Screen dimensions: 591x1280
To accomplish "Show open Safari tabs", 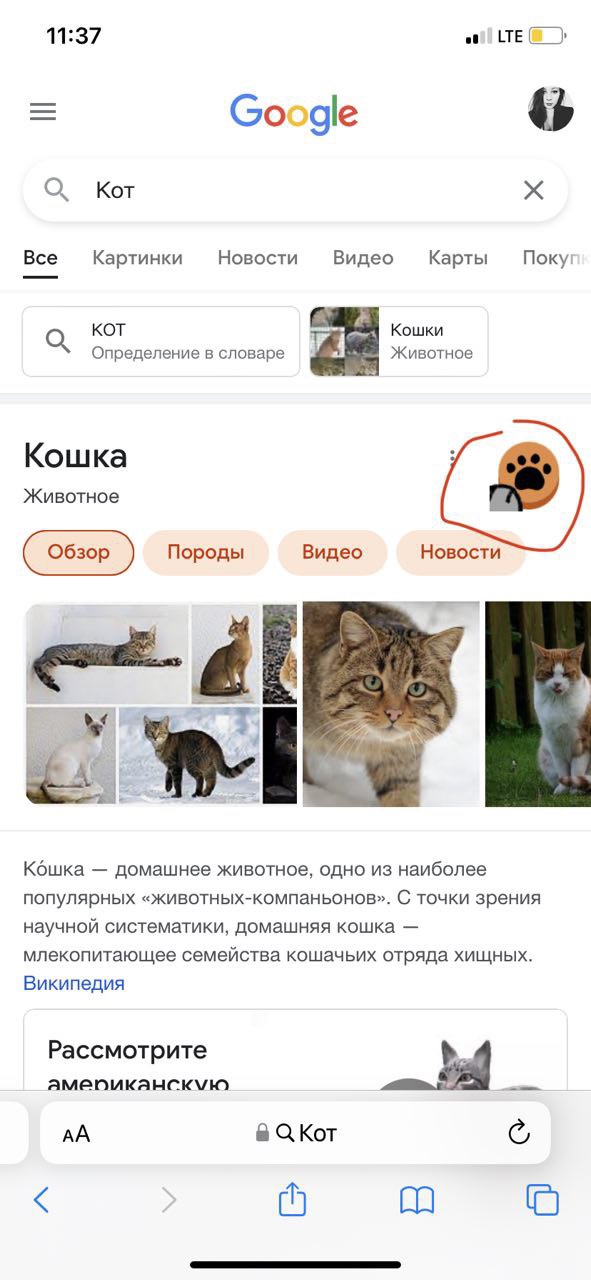I will 542,1199.
